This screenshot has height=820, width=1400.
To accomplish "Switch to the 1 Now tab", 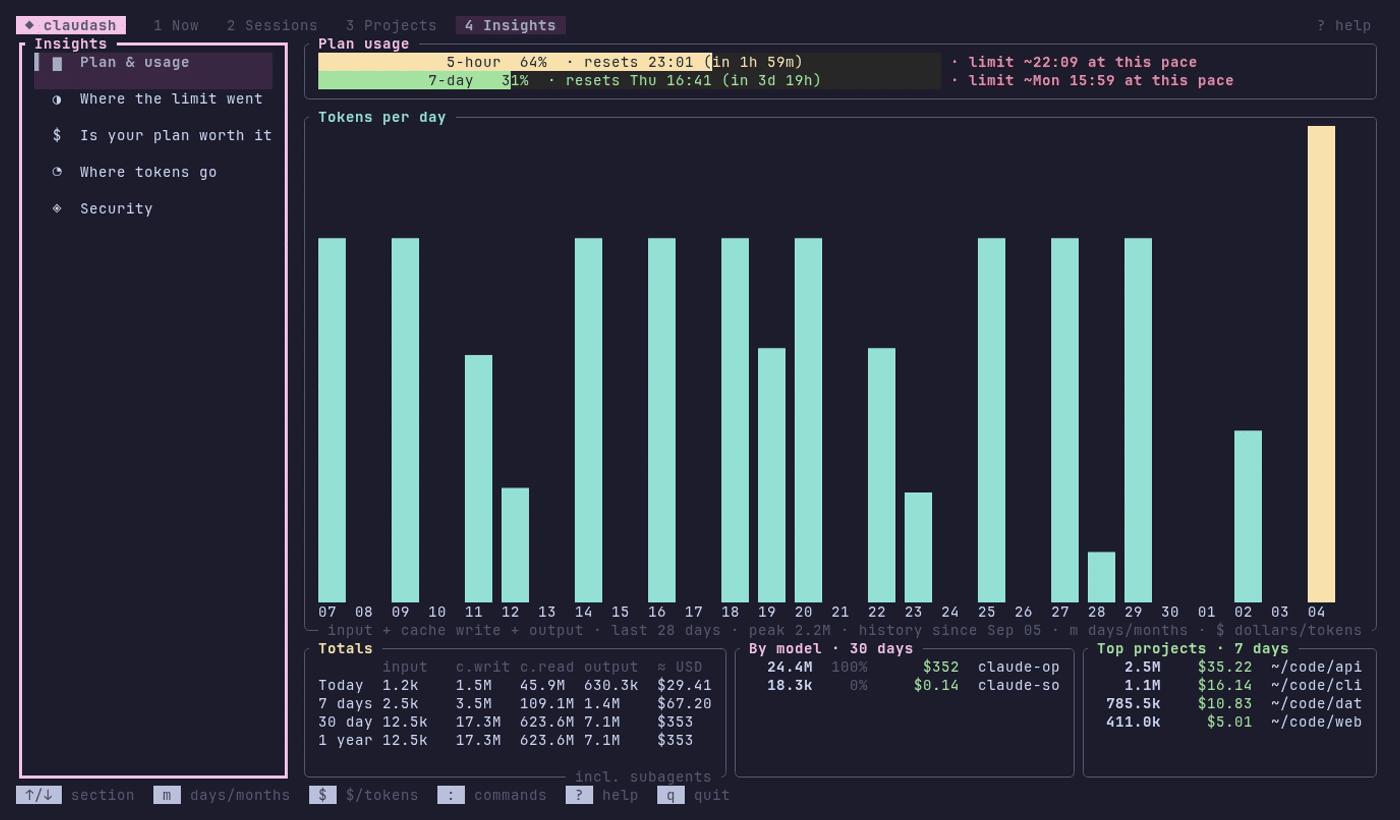I will click(176, 26).
